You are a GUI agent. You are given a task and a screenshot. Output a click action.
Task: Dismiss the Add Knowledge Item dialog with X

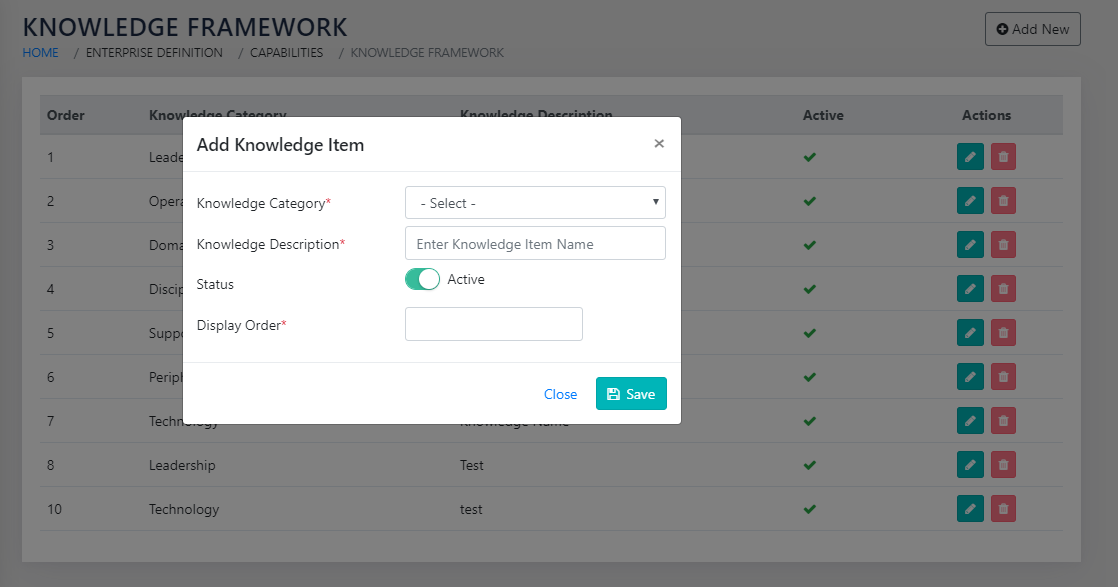coord(659,144)
